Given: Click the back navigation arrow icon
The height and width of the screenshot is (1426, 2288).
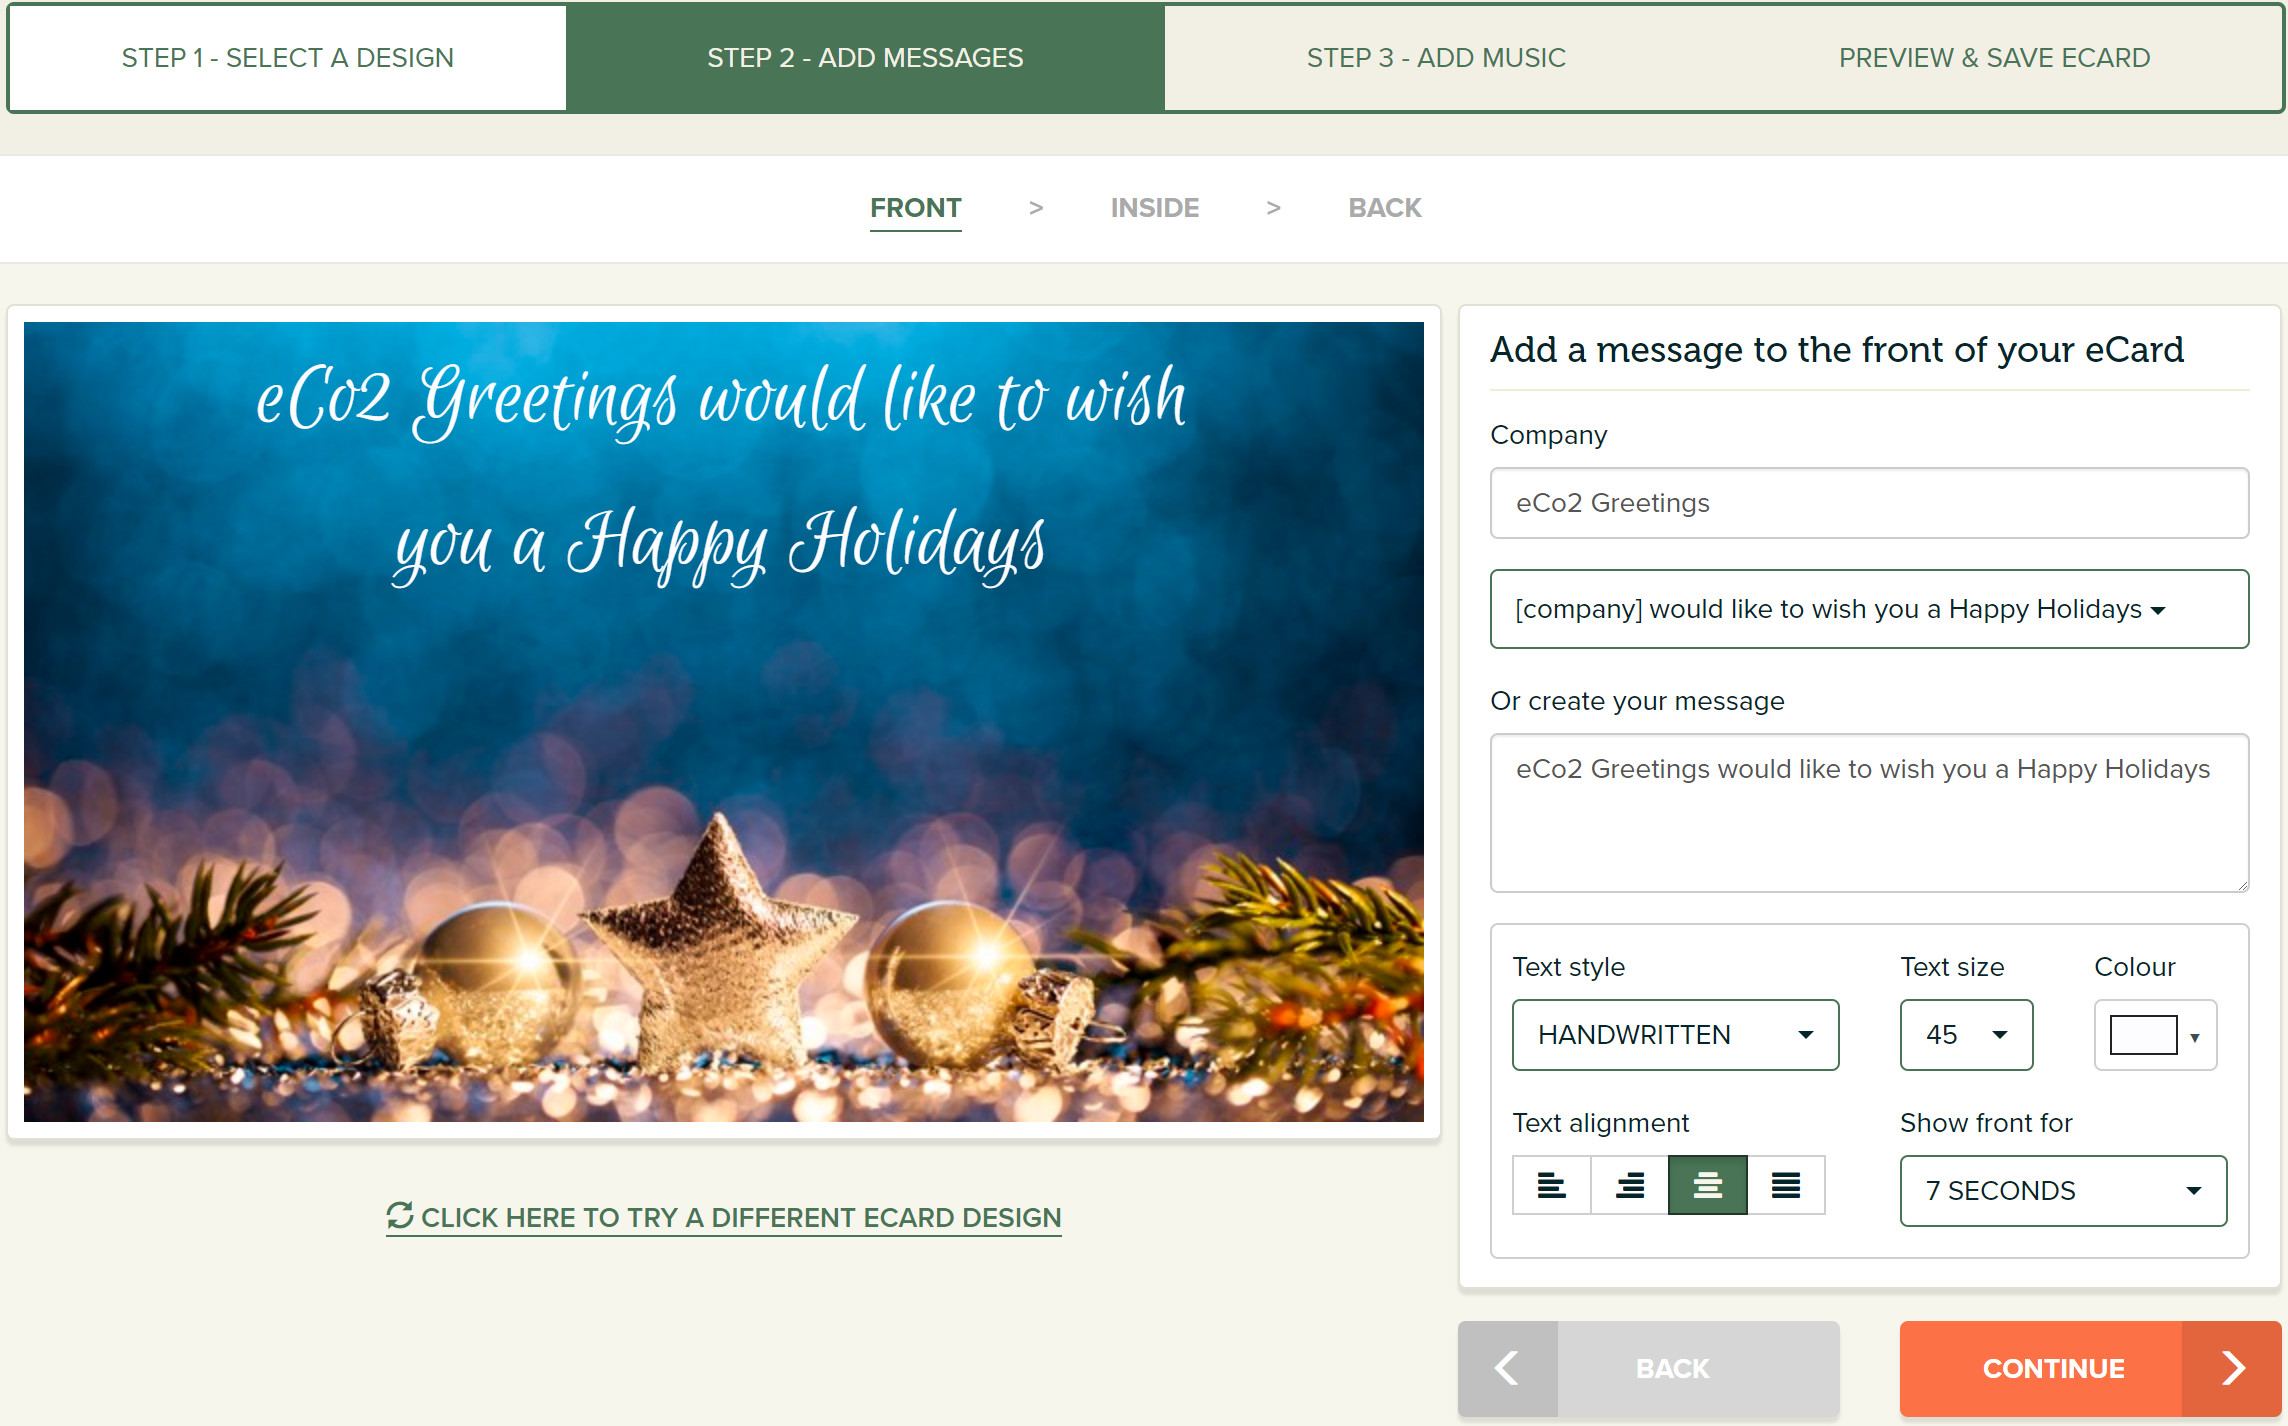Looking at the screenshot, I should [1506, 1367].
